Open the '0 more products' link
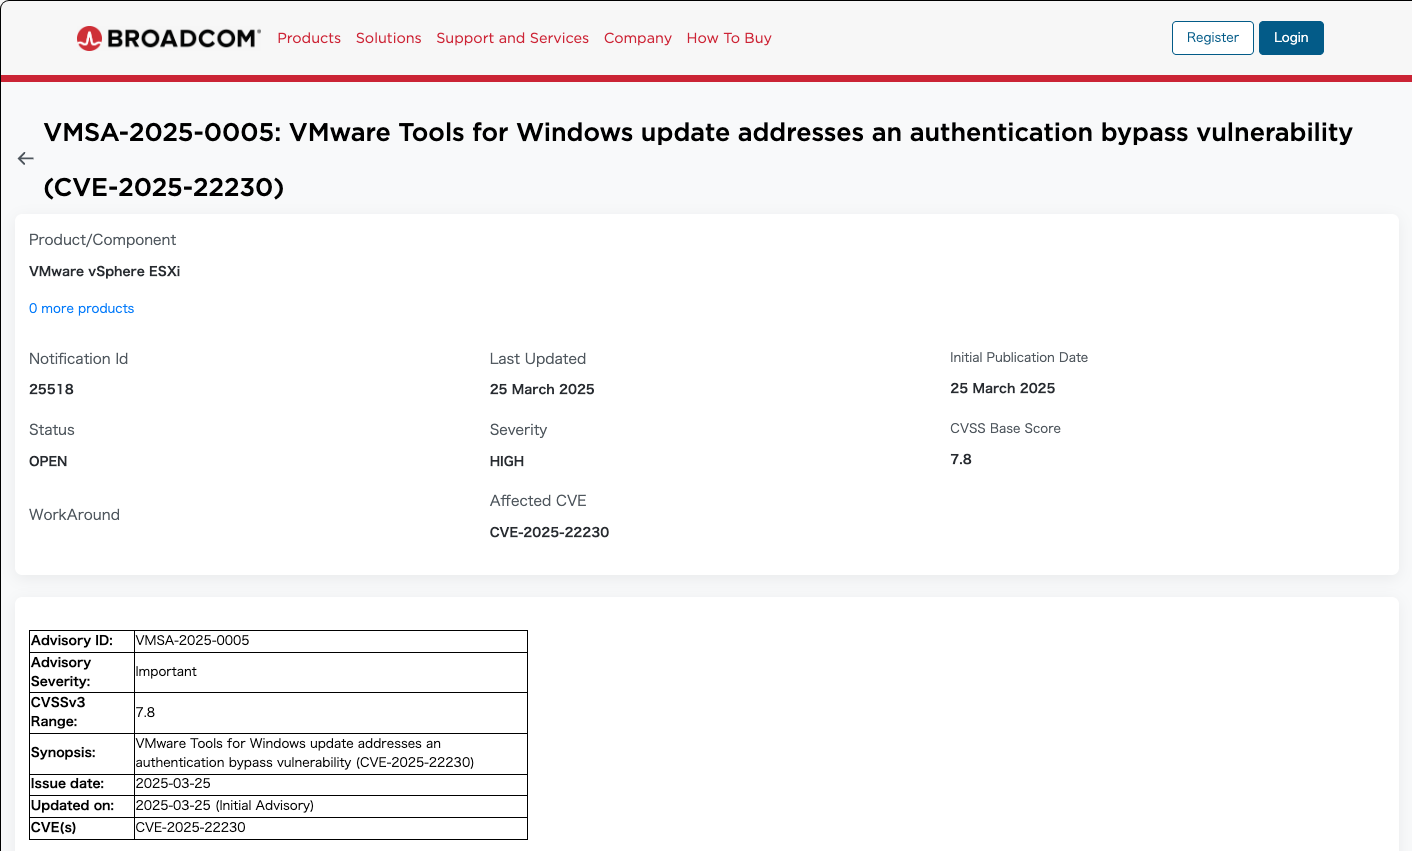This screenshot has height=851, width=1412. coord(81,308)
